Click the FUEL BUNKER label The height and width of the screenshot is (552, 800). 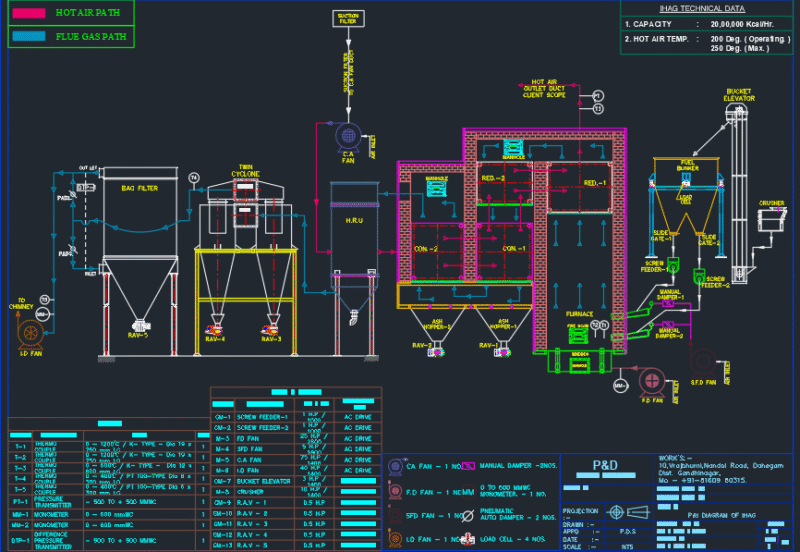pyautogui.click(x=687, y=165)
